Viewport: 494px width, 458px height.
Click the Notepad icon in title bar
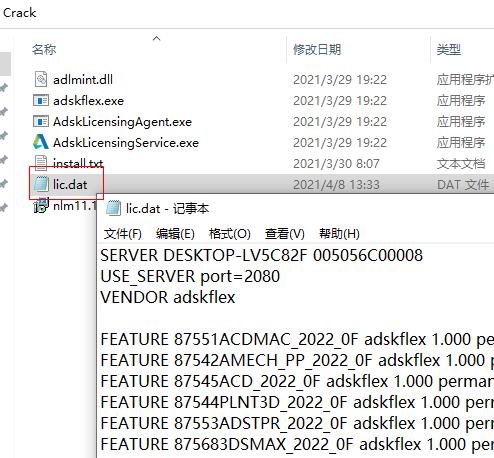tap(113, 208)
